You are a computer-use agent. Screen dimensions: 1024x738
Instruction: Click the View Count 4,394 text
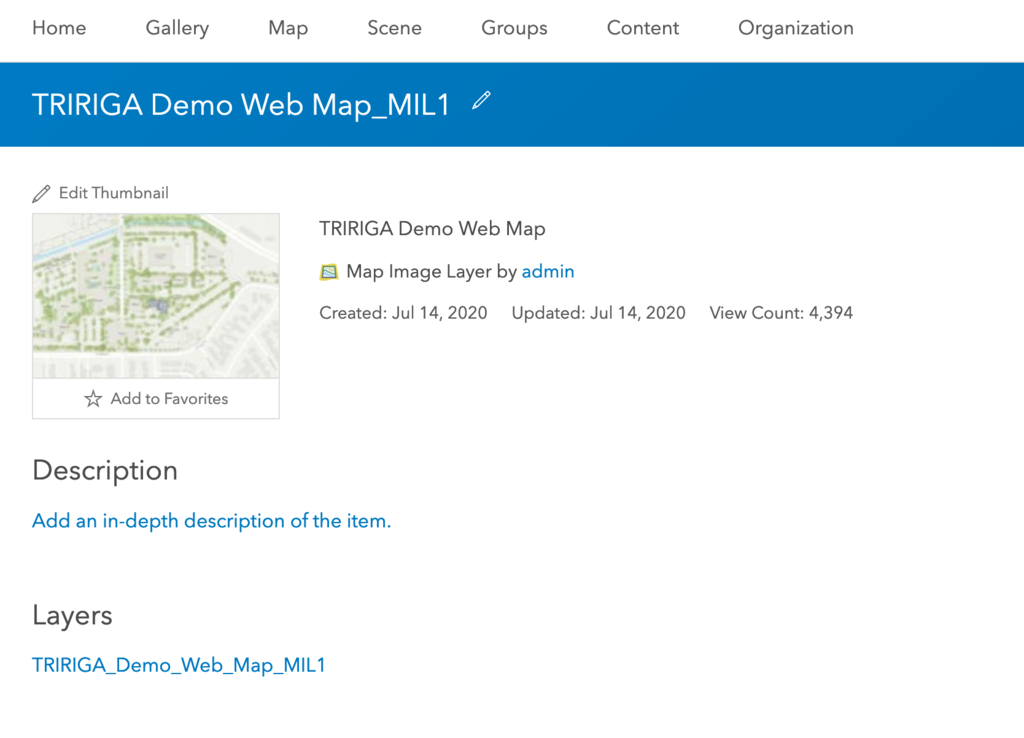(781, 313)
